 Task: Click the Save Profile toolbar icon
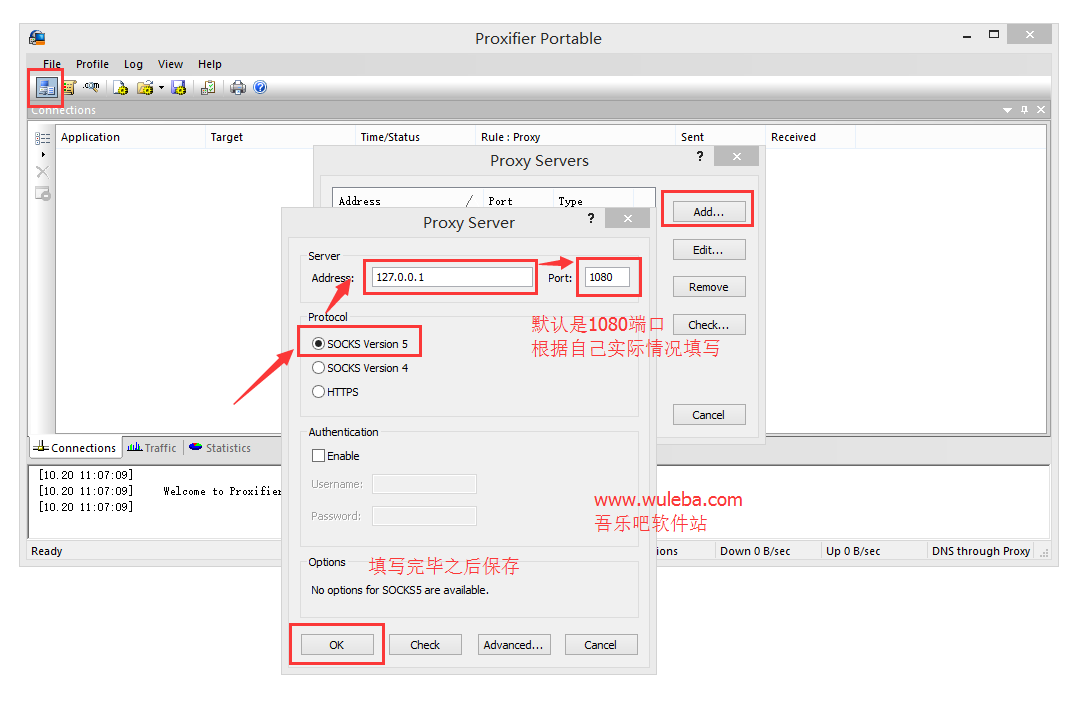(x=178, y=87)
